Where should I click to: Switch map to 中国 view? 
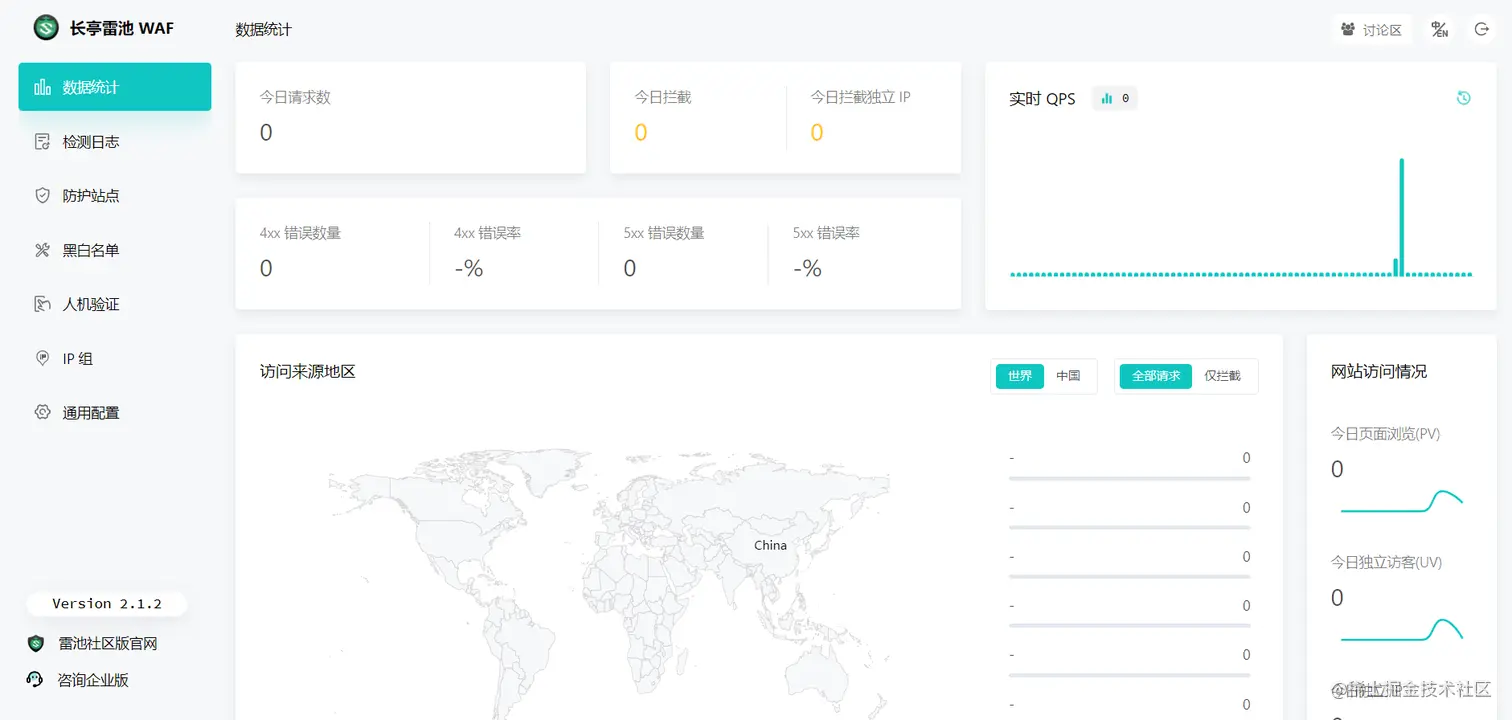pyautogui.click(x=1068, y=376)
